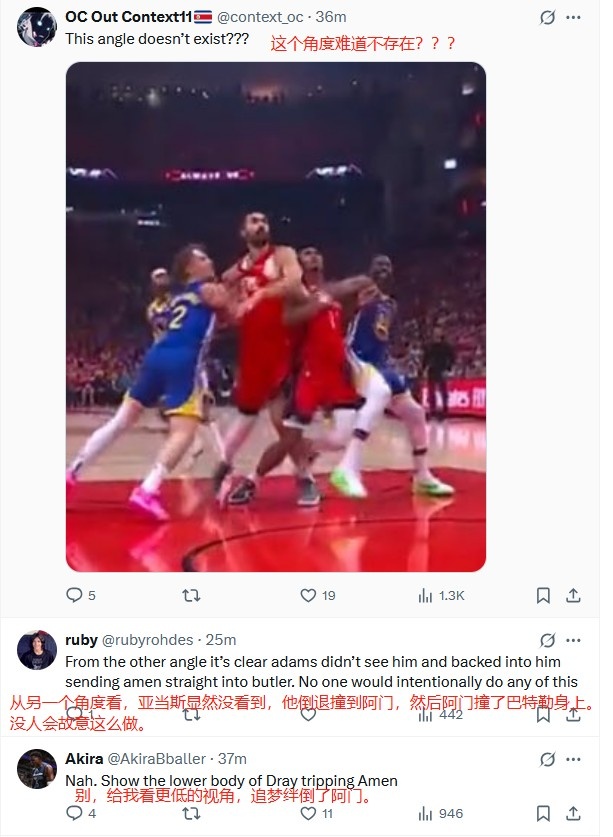613x837 pixels.
Task: Like Akira's reply with 11 likes
Action: [x=317, y=814]
